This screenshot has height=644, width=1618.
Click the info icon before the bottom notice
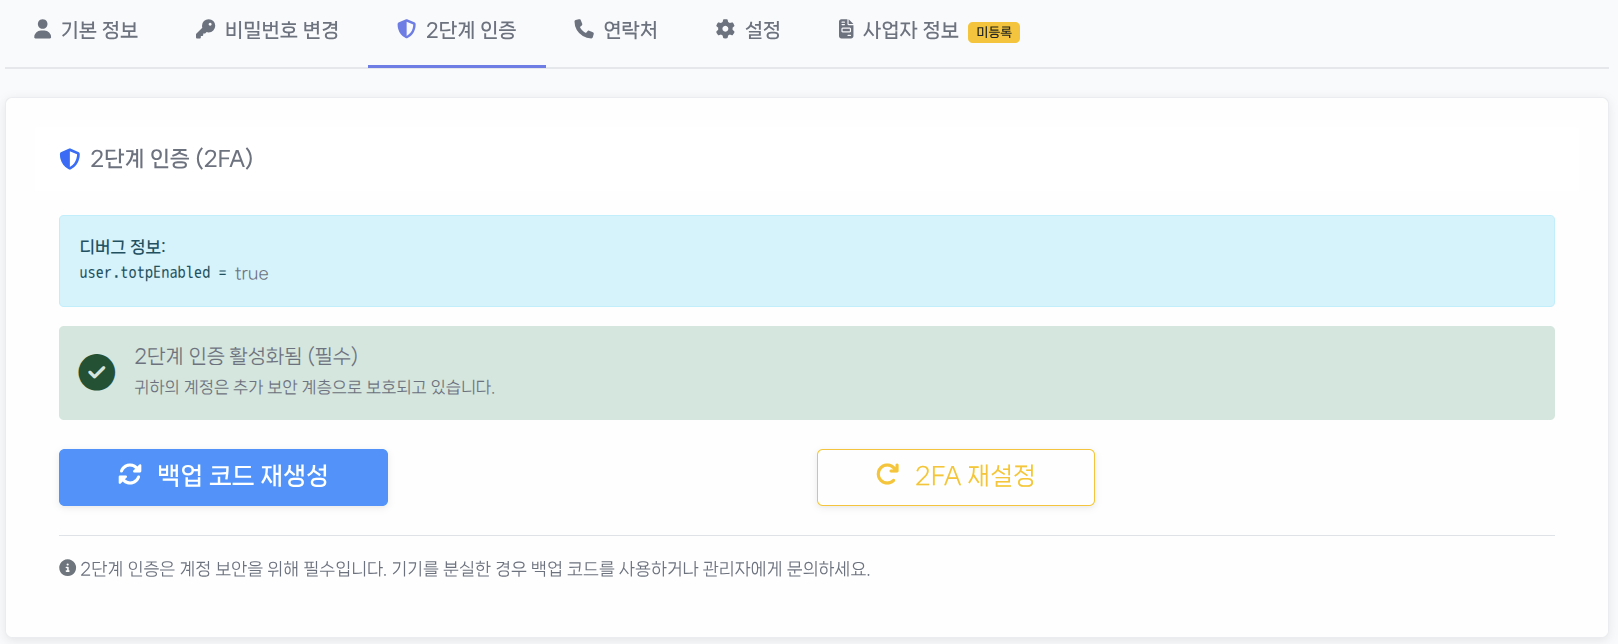click(66, 567)
